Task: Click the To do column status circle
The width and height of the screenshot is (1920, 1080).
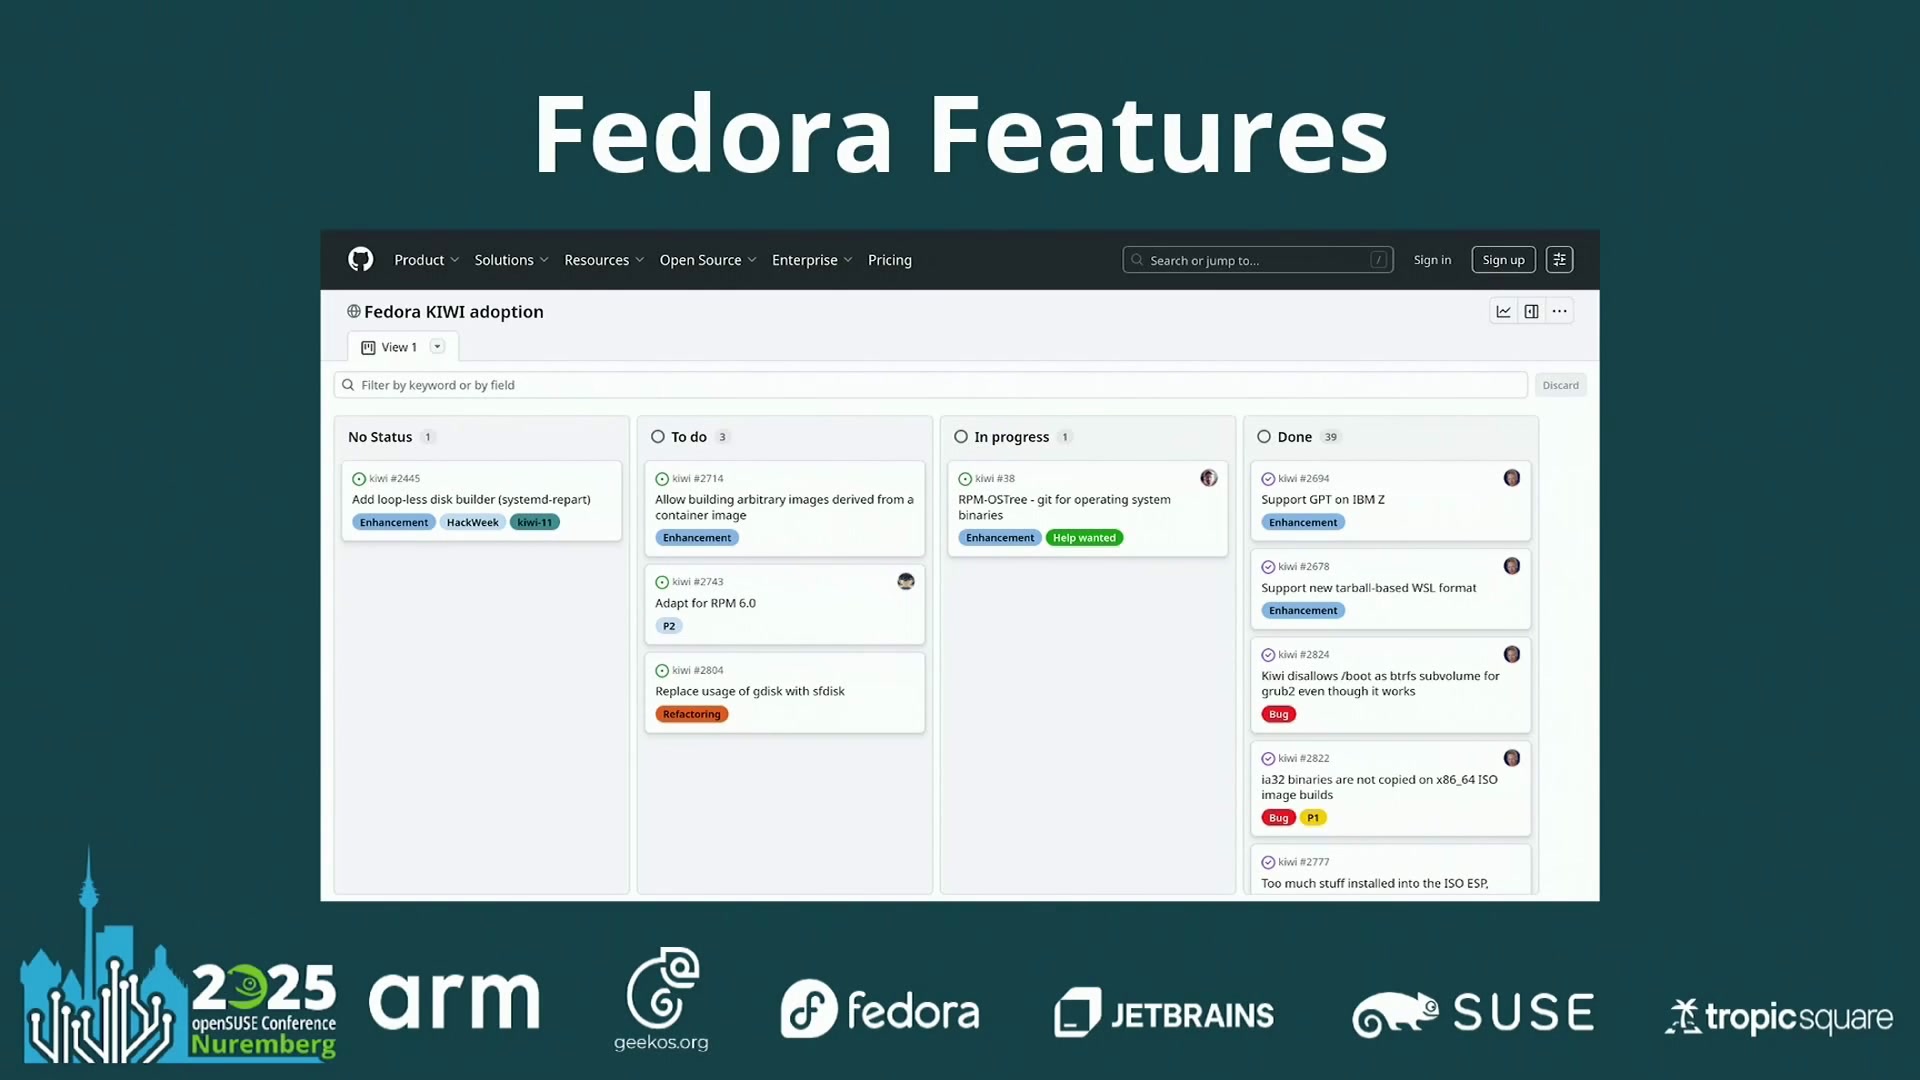Action: click(x=658, y=437)
